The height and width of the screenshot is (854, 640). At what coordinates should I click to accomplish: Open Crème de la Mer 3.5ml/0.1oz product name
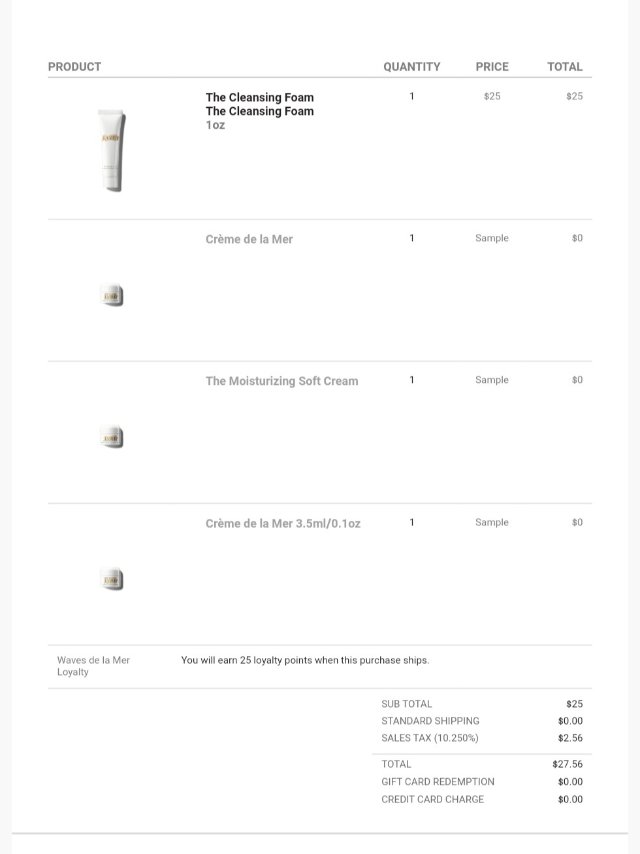coord(283,523)
